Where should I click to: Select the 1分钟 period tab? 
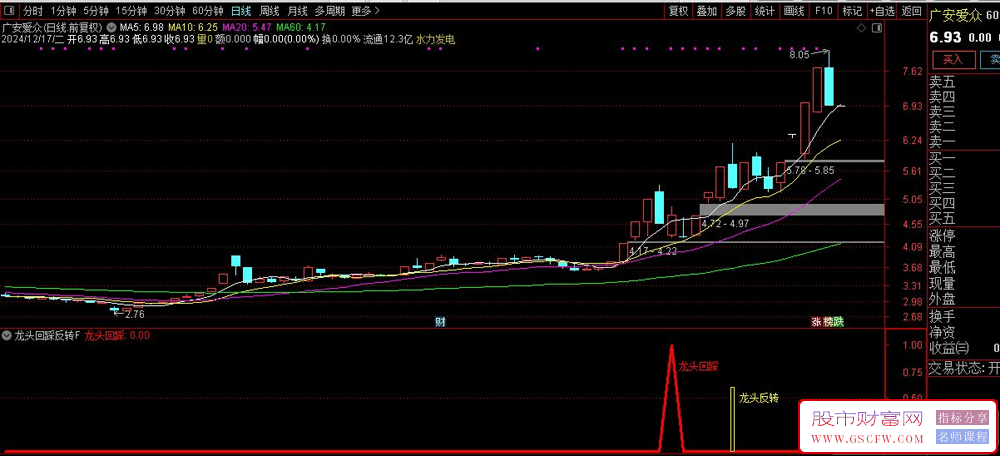(x=63, y=11)
